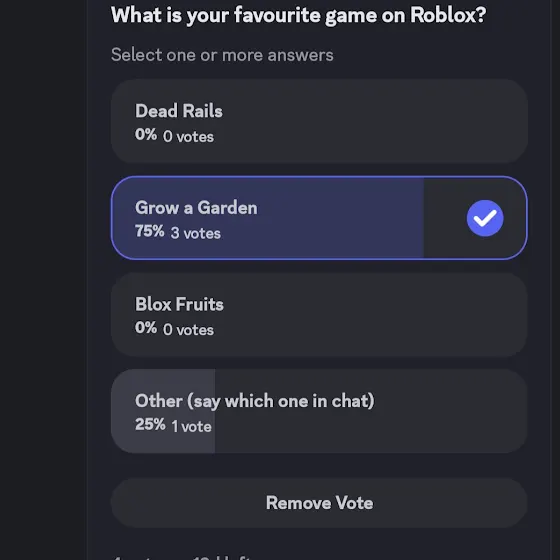Click the 0% label on Blox Fruits
This screenshot has height=560, width=560.
point(146,328)
